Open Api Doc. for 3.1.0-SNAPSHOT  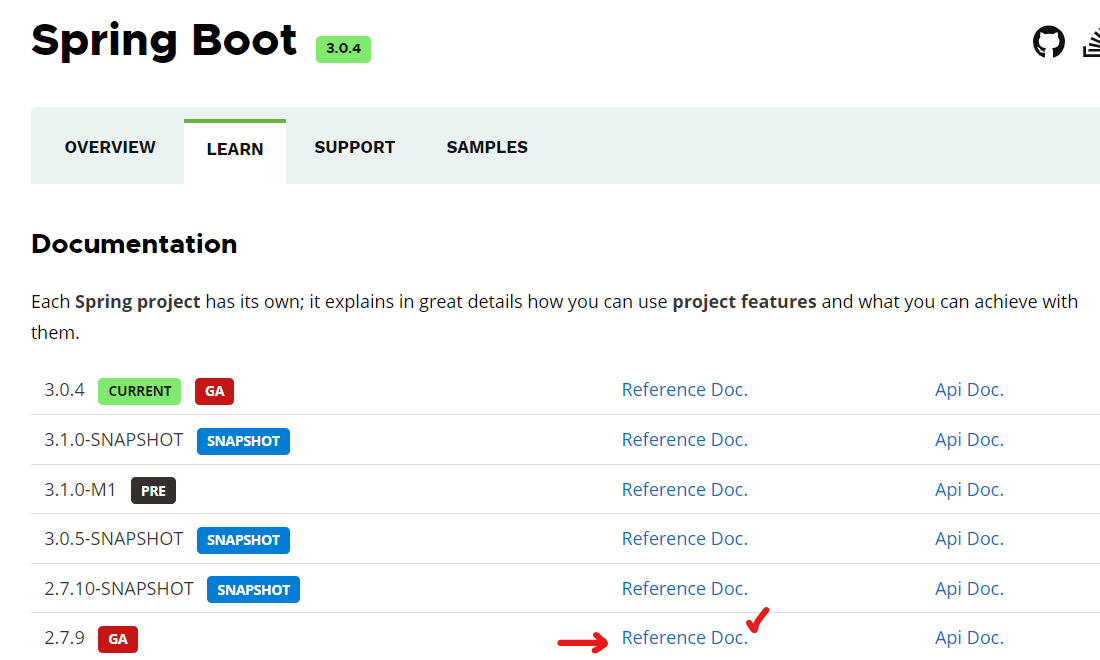970,440
